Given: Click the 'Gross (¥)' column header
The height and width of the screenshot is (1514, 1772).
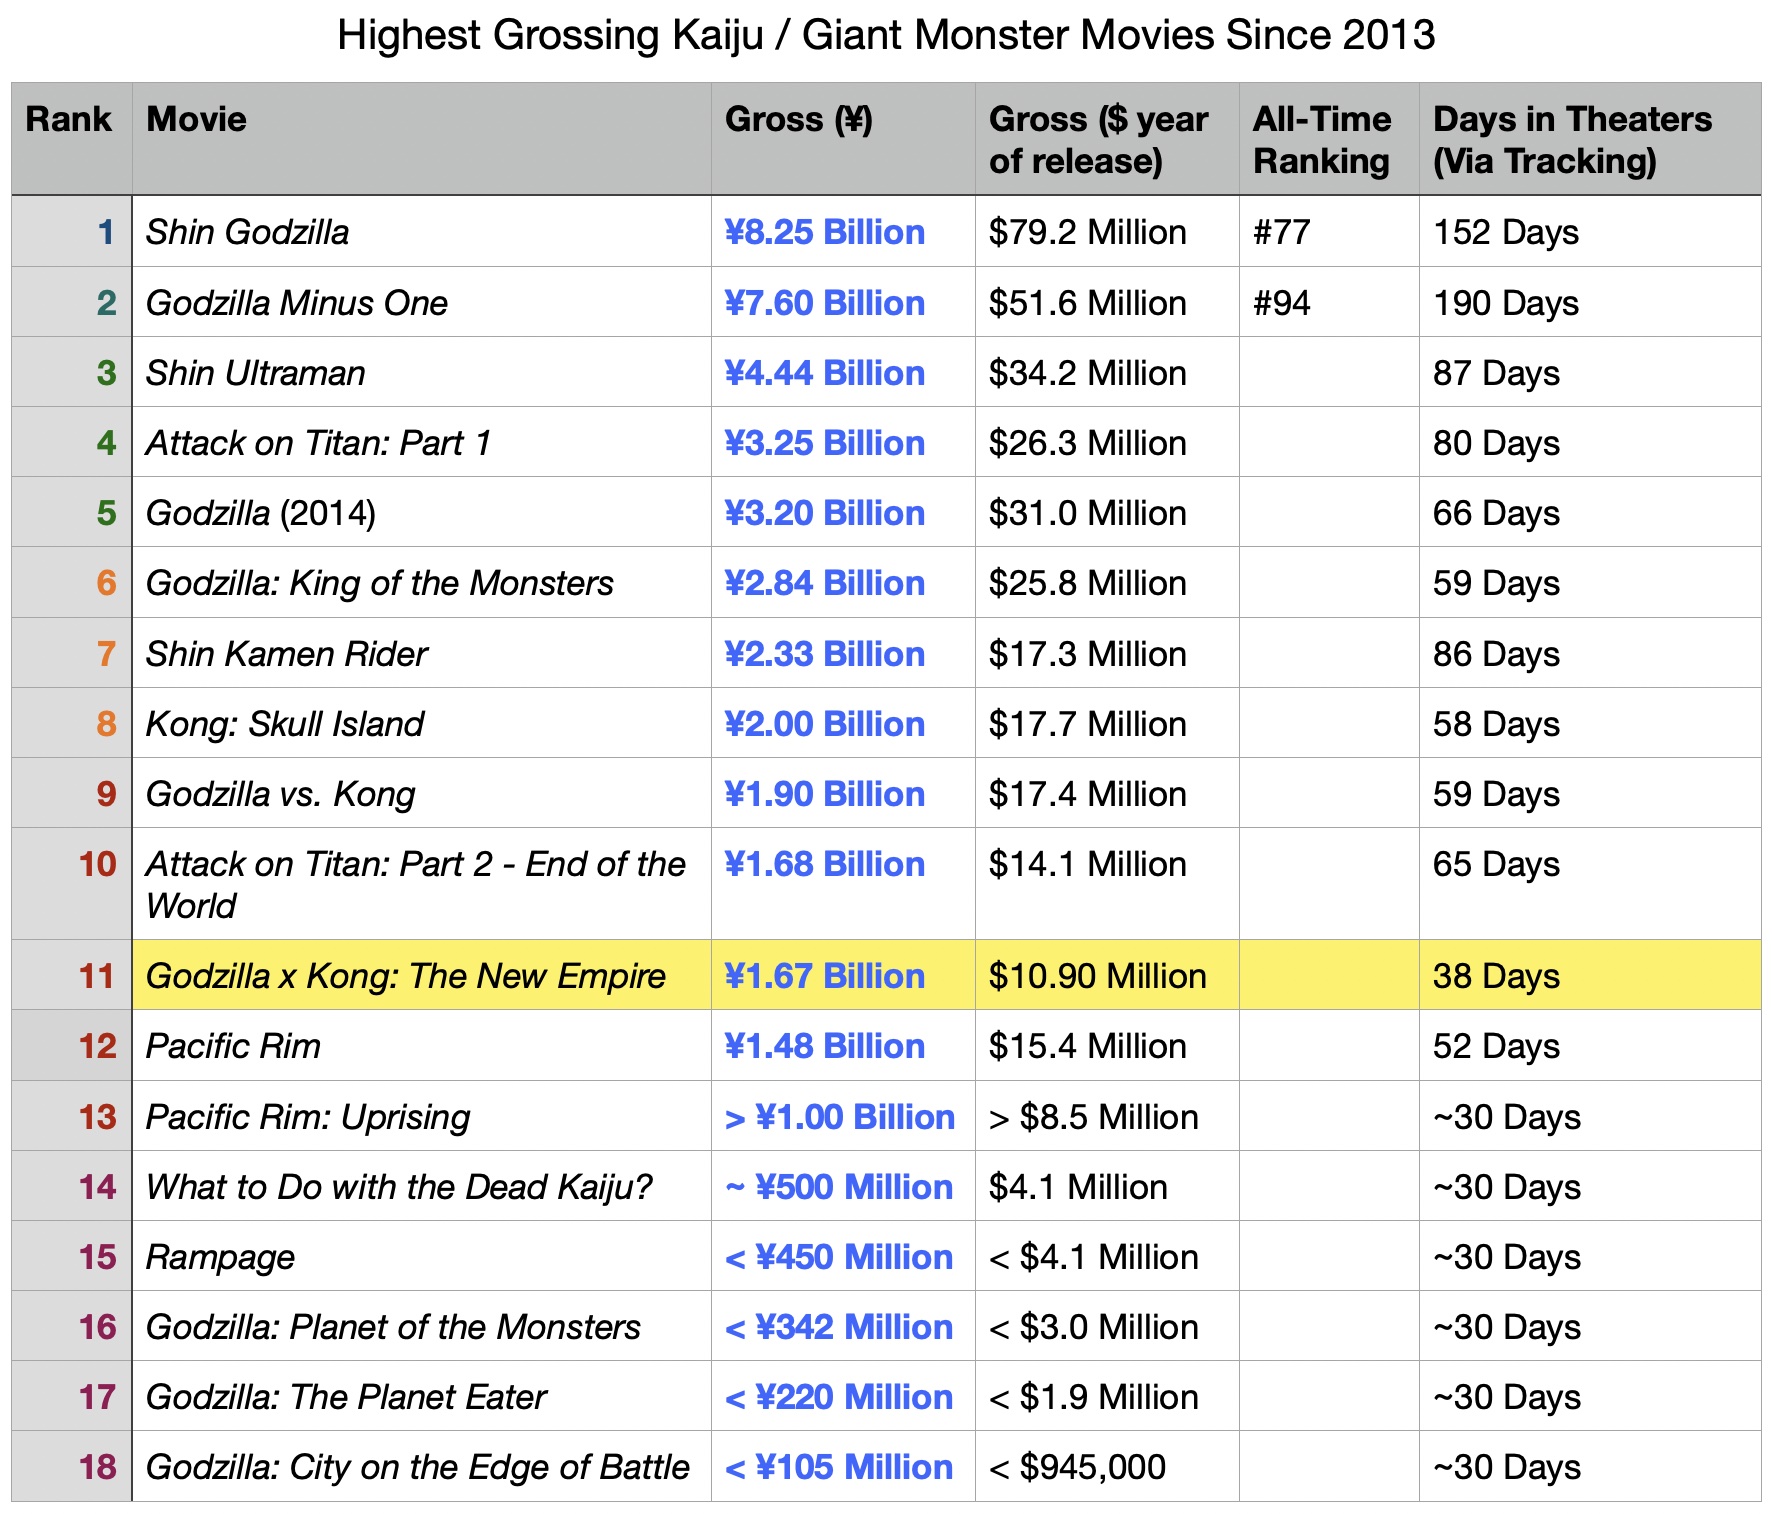Looking at the screenshot, I should click(x=843, y=139).
